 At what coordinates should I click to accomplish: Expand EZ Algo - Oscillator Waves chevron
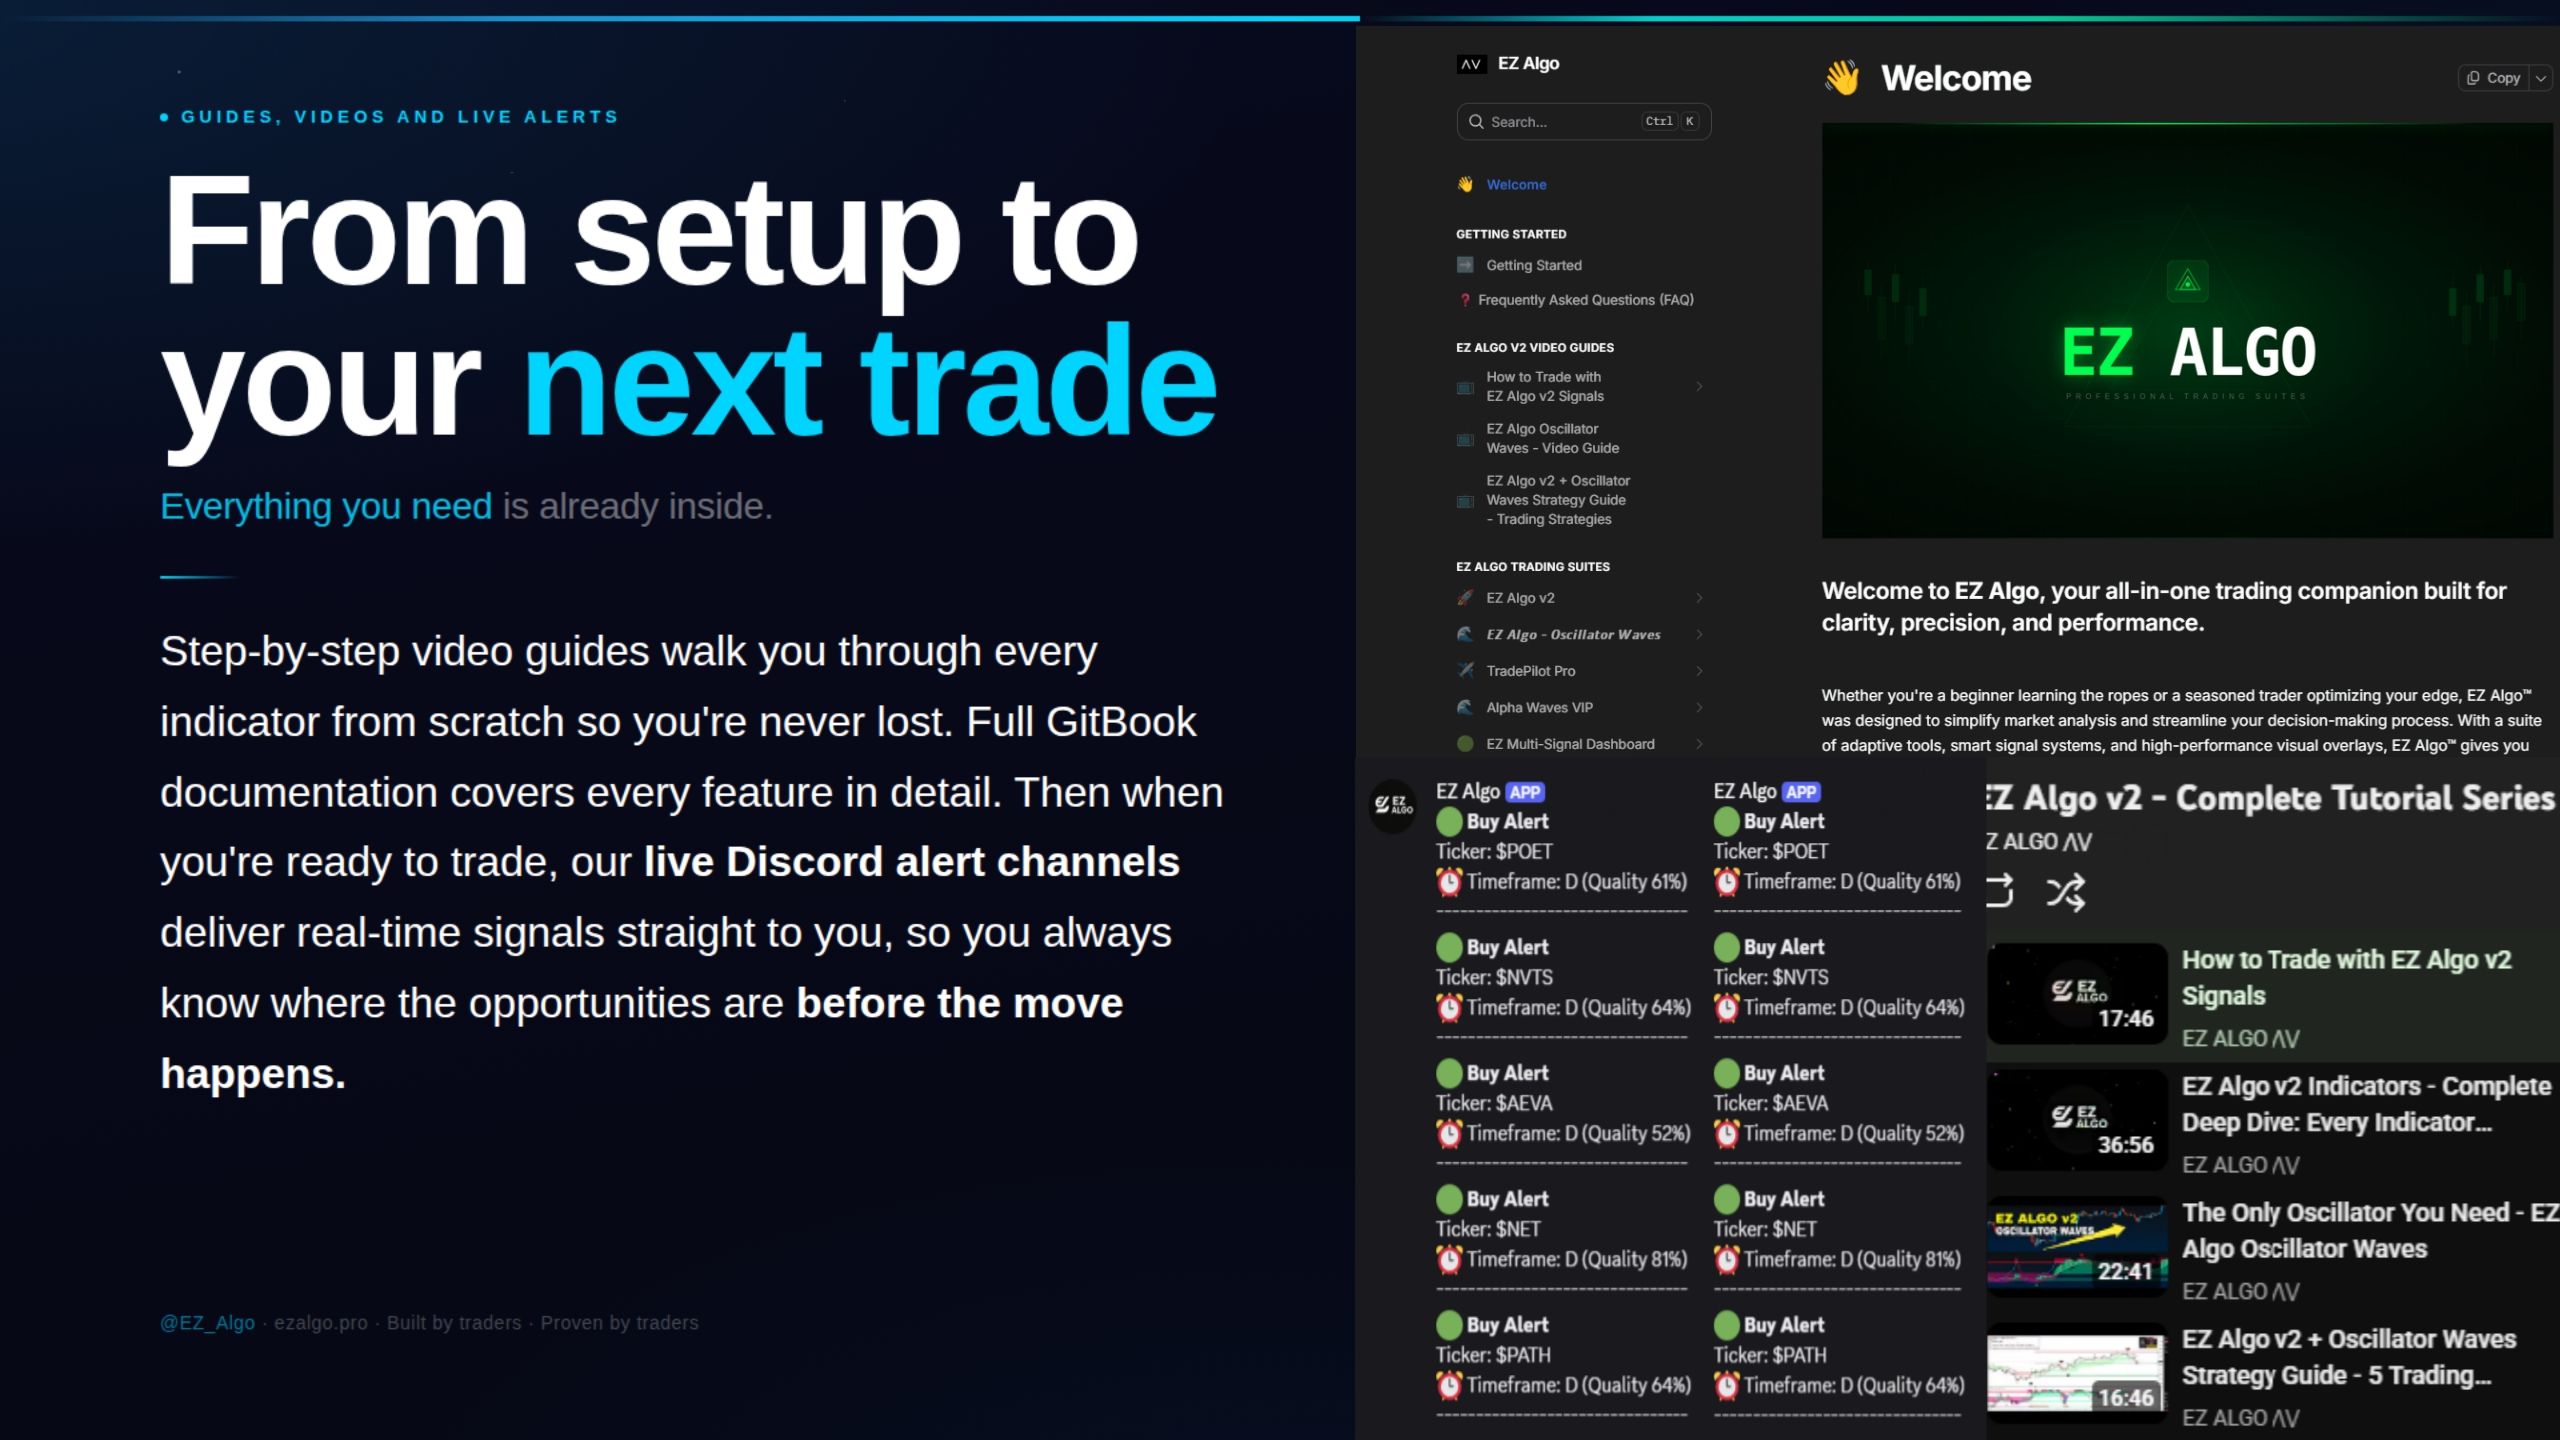tap(1699, 634)
